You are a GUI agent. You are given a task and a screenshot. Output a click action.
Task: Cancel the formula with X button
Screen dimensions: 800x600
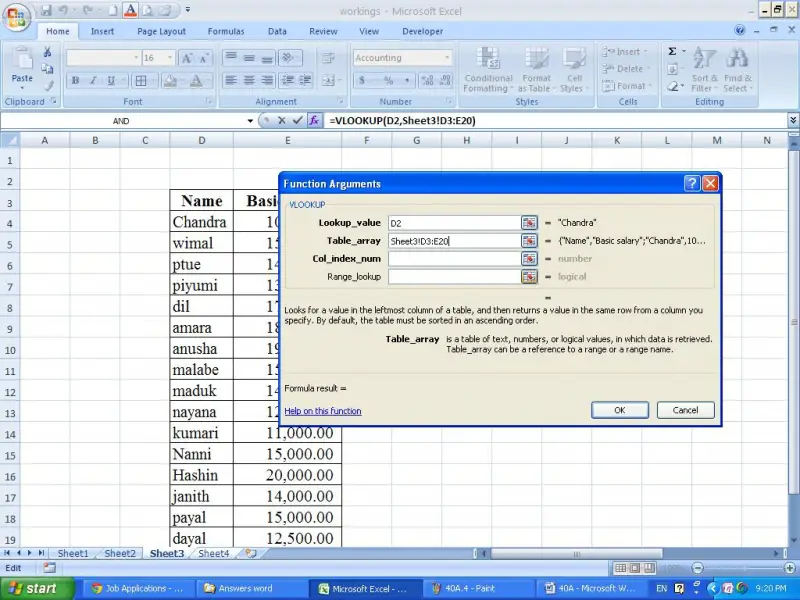(282, 121)
